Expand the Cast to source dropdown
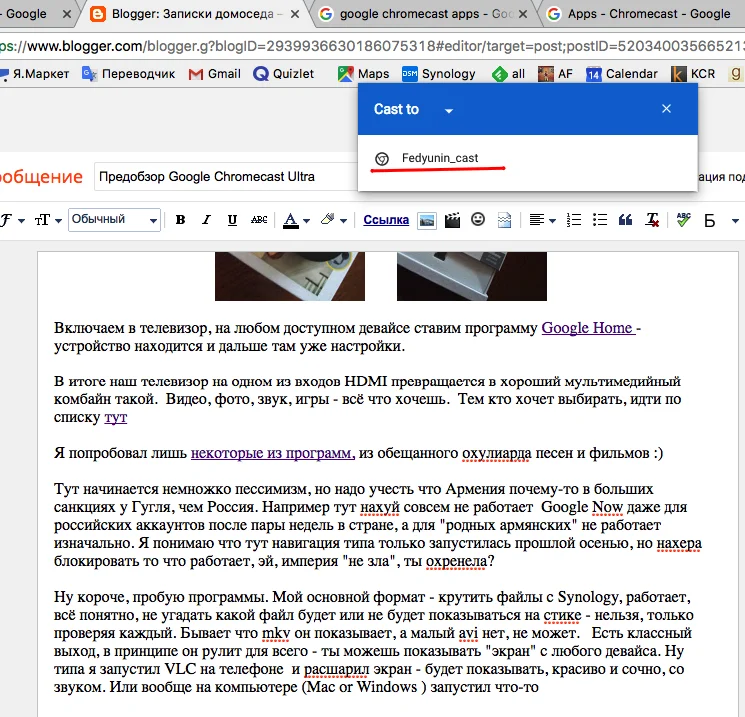 coord(449,110)
